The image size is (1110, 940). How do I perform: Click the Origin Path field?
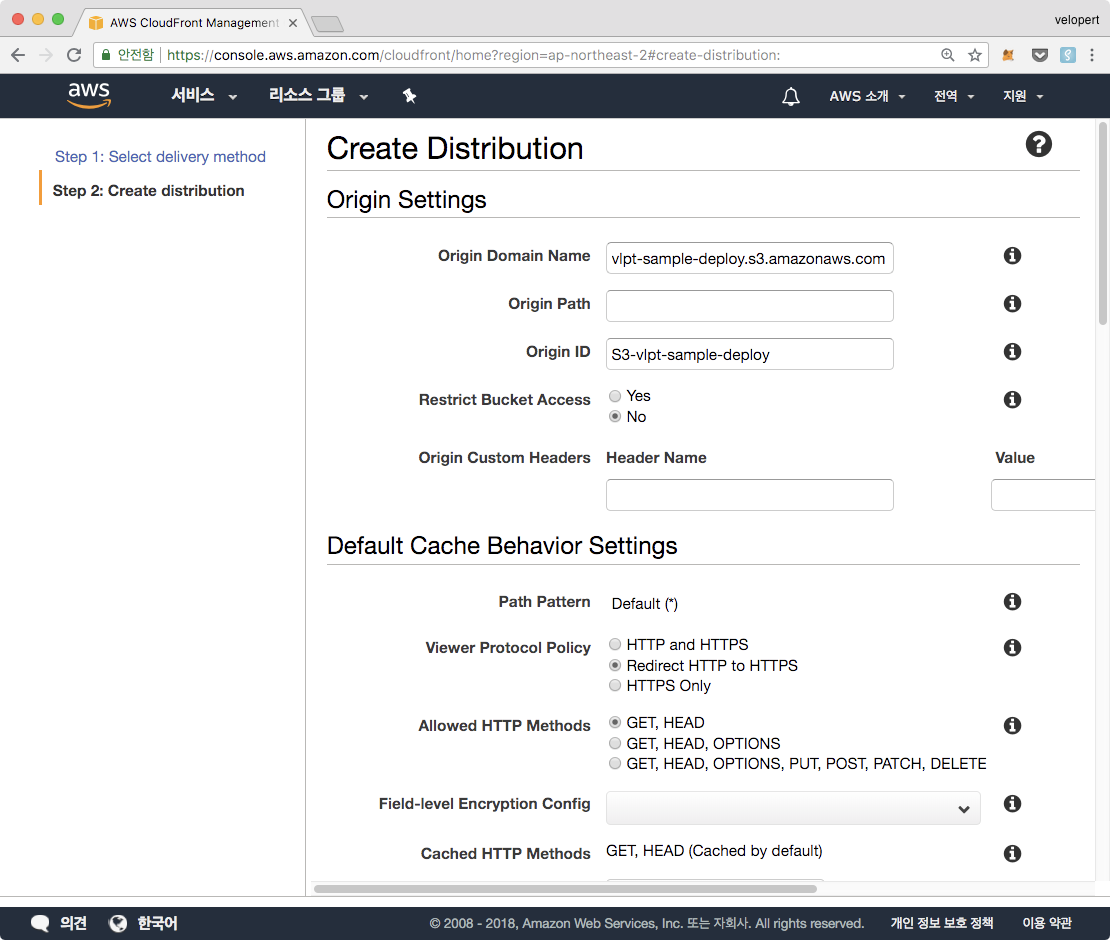pyautogui.click(x=750, y=306)
